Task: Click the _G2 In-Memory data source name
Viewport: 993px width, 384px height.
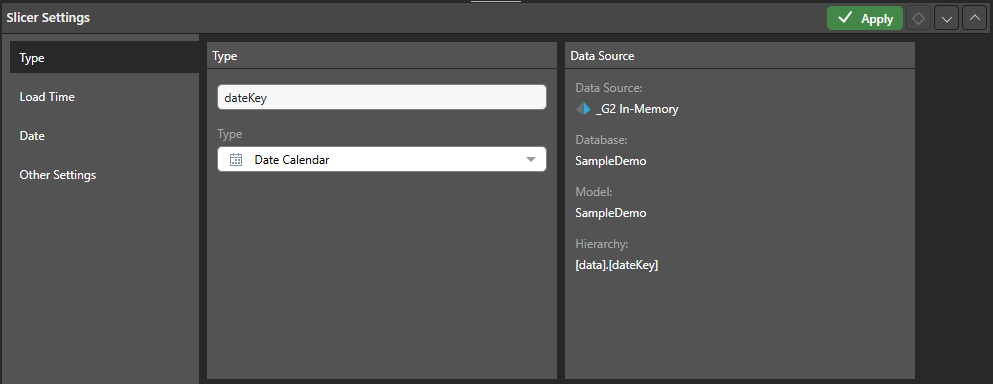Action: pyautogui.click(x=637, y=109)
